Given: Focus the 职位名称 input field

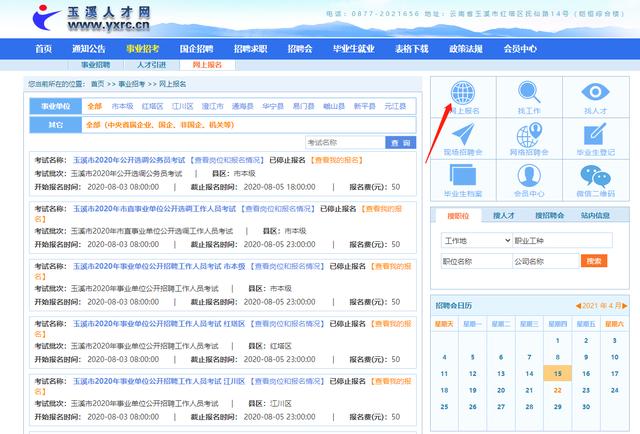Looking at the screenshot, I should (x=476, y=261).
